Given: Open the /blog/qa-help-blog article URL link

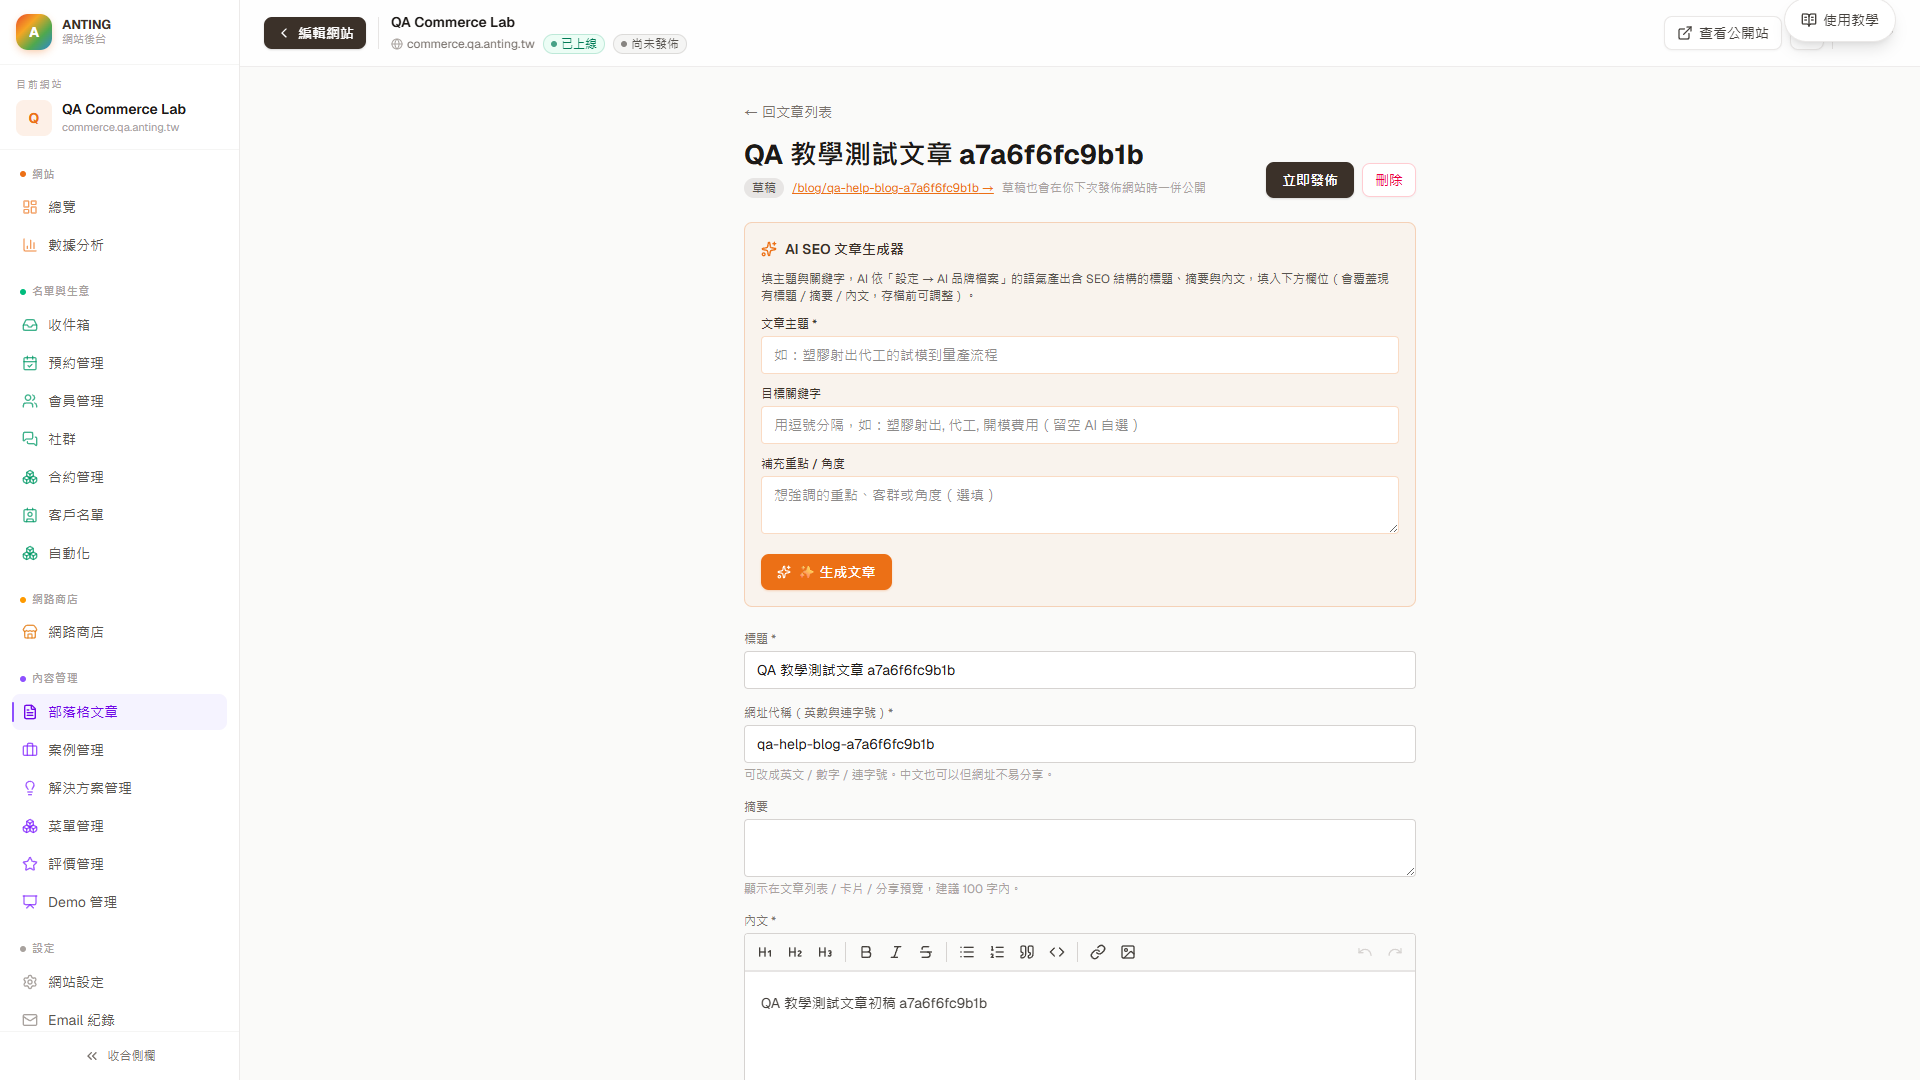Looking at the screenshot, I should pos(893,188).
